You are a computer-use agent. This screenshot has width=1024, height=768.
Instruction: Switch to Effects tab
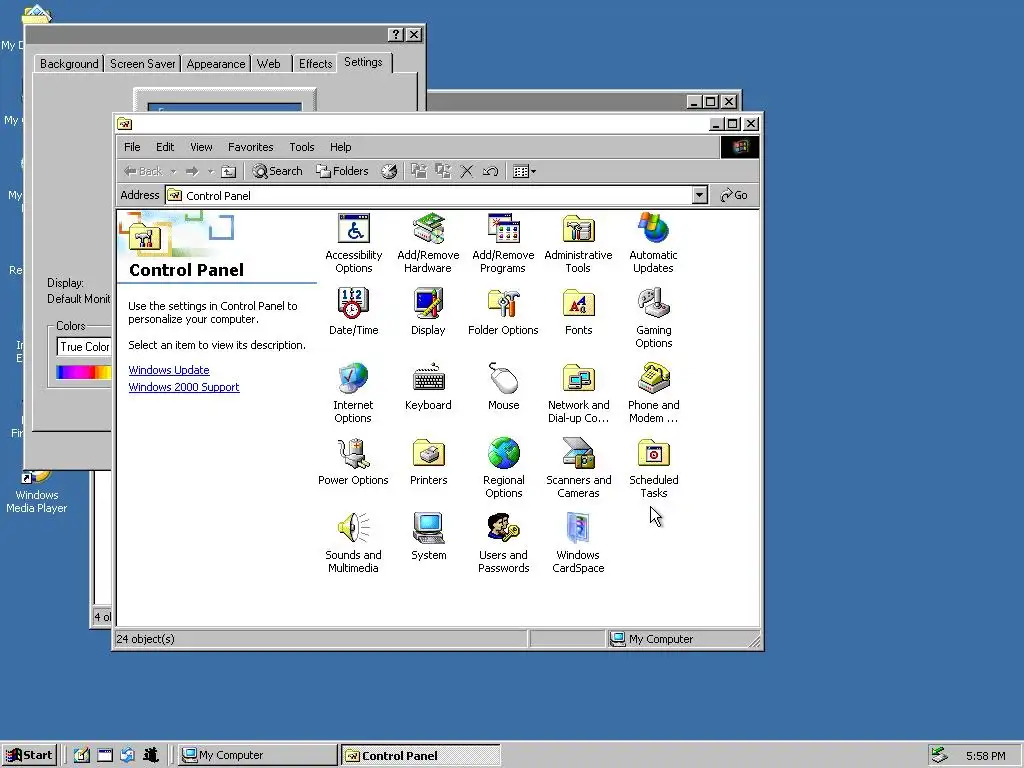tap(315, 64)
